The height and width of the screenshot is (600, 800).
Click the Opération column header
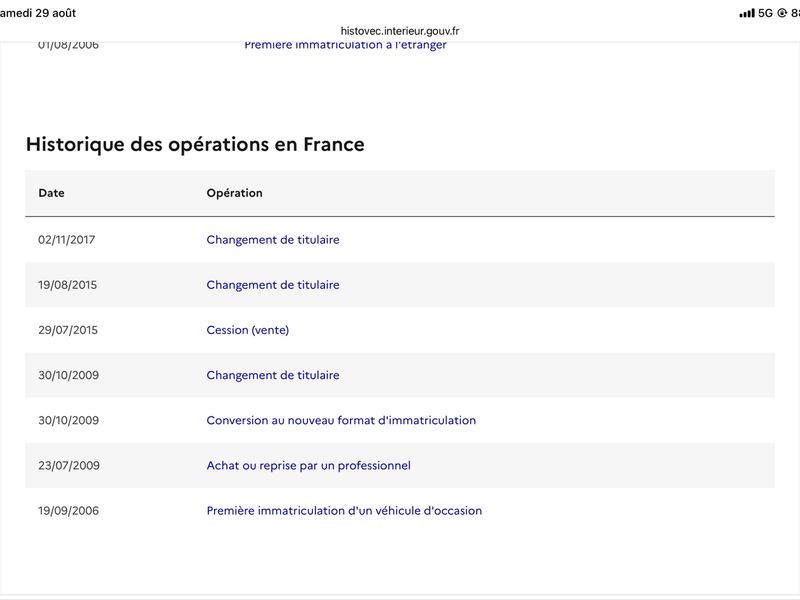(x=235, y=193)
